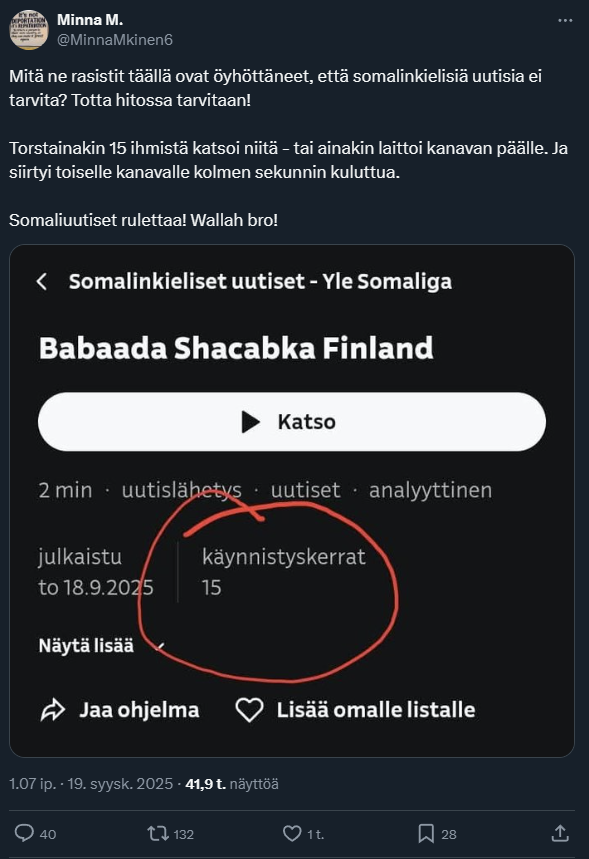Open the share upload arrow icon
The height and width of the screenshot is (859, 589).
tap(560, 833)
